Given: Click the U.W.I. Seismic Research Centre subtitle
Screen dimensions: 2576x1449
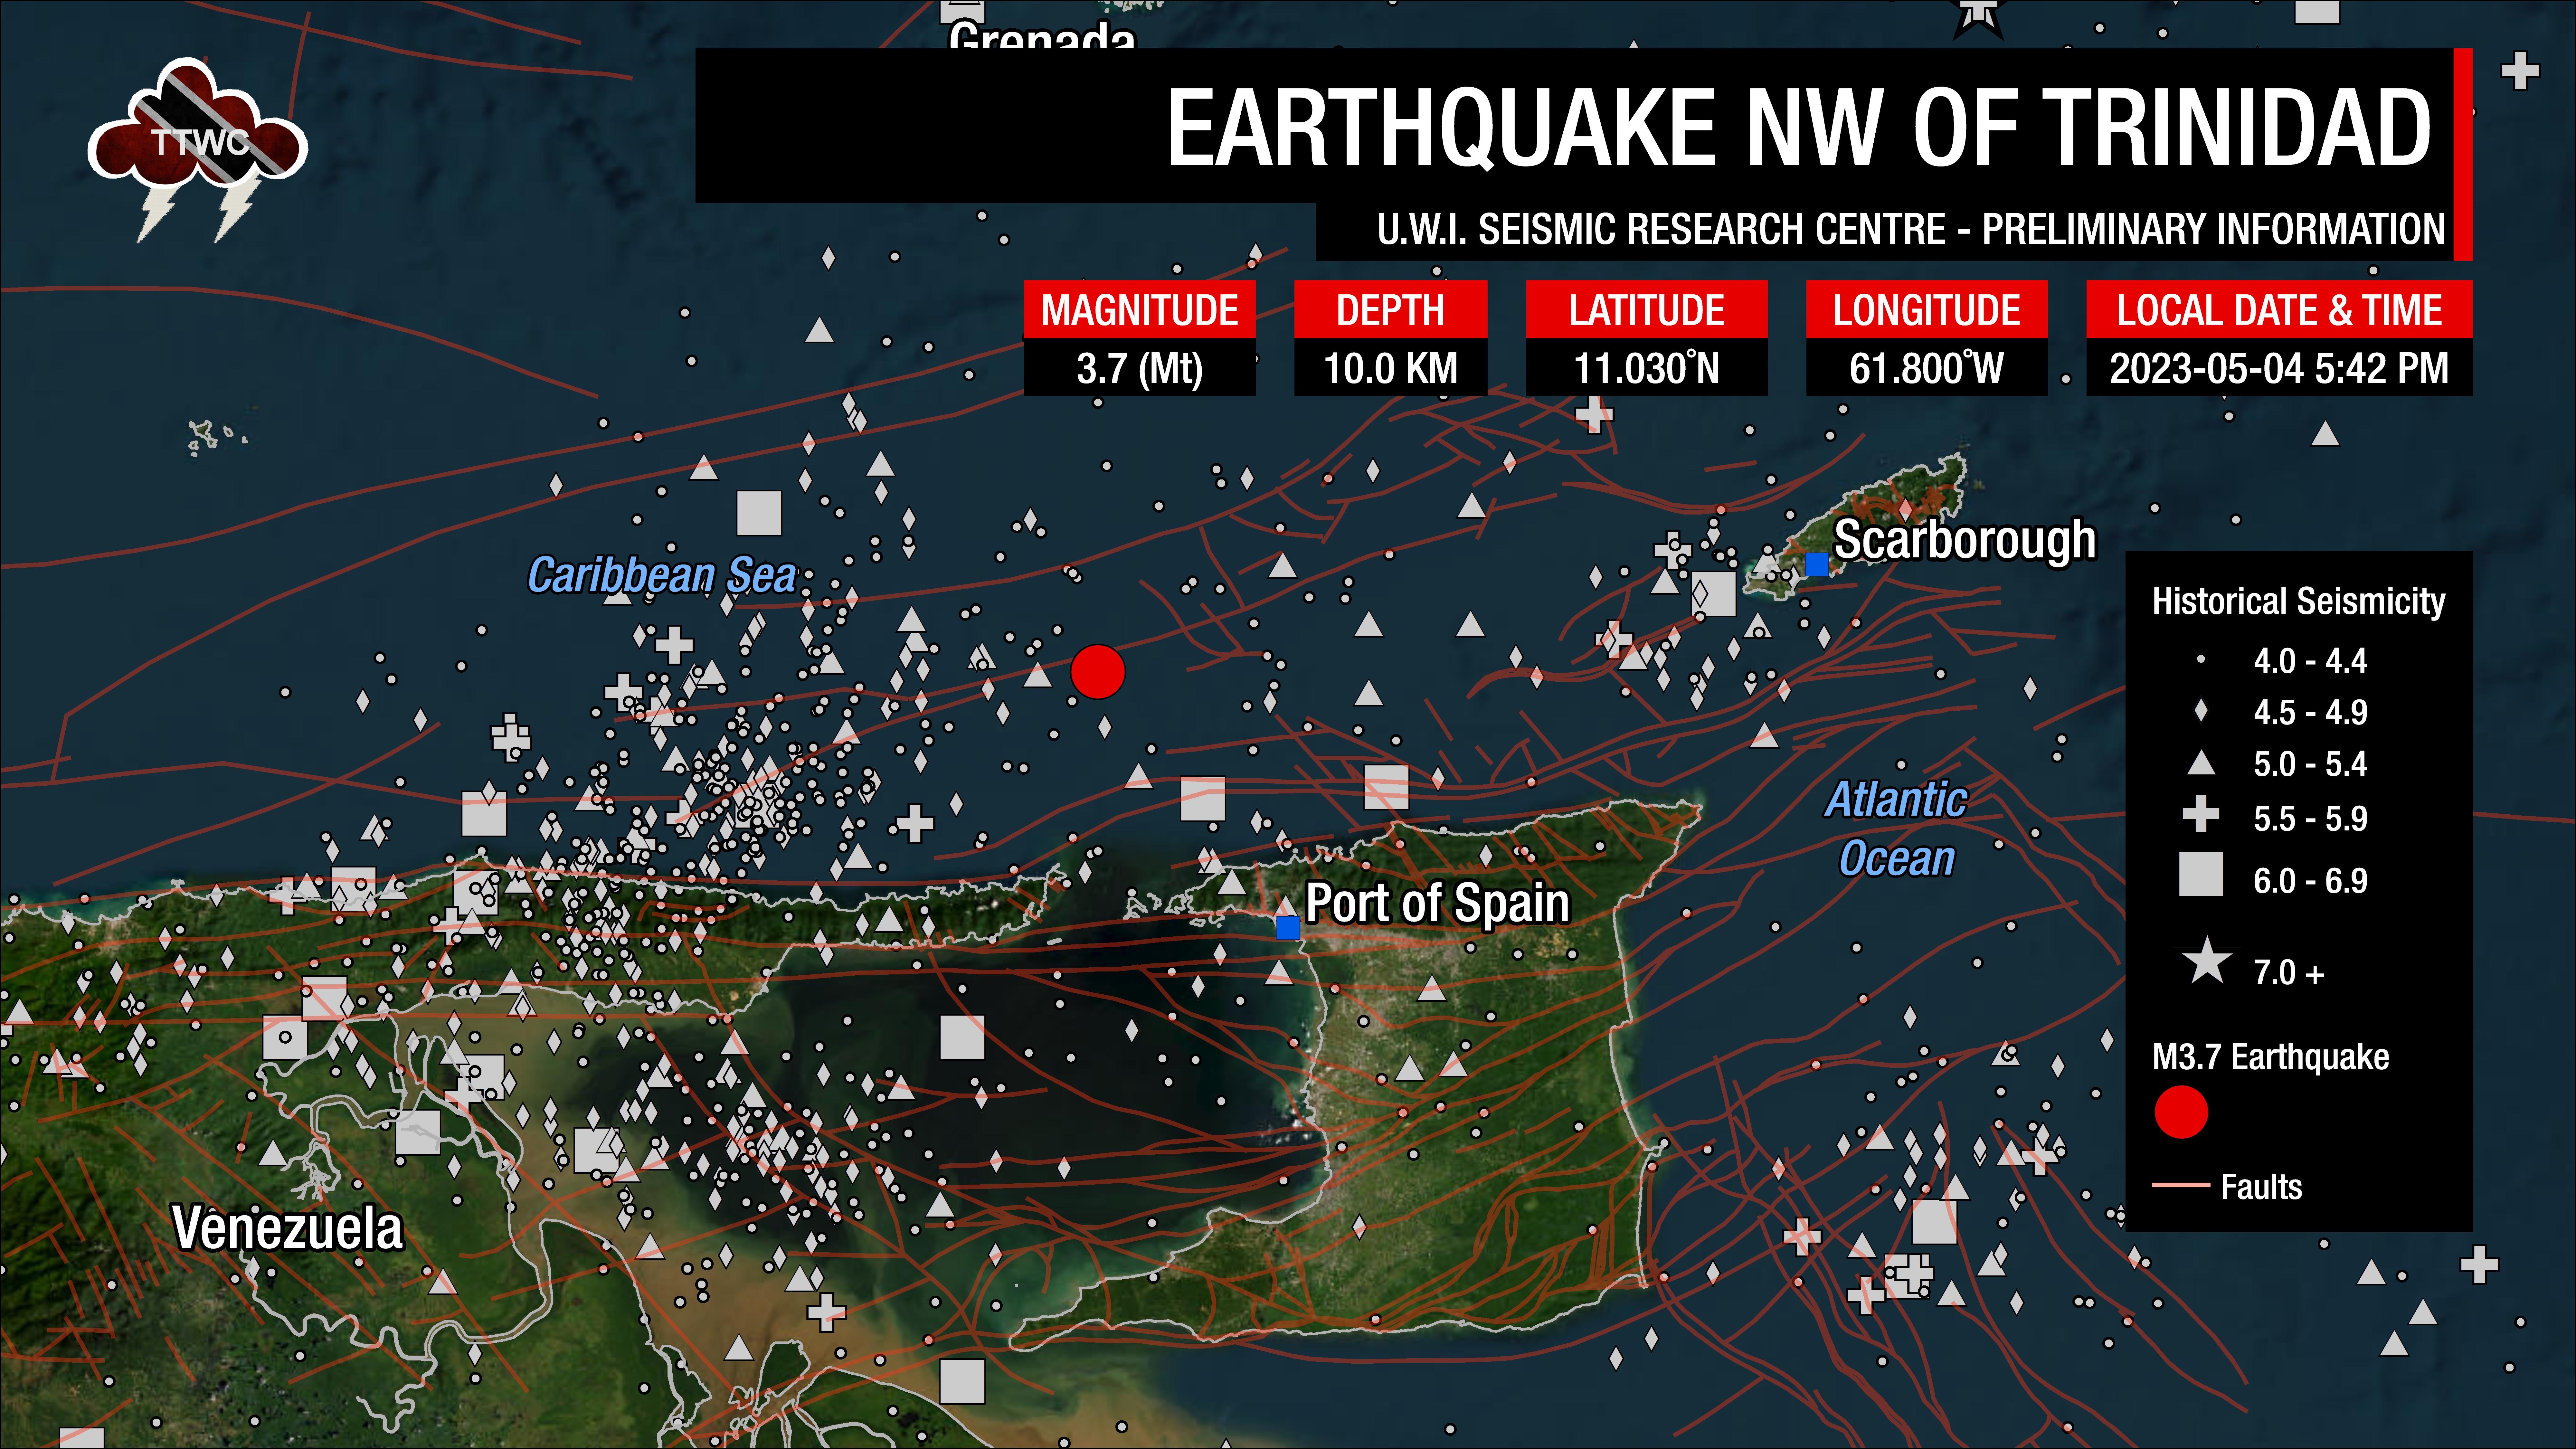Looking at the screenshot, I should [1911, 229].
